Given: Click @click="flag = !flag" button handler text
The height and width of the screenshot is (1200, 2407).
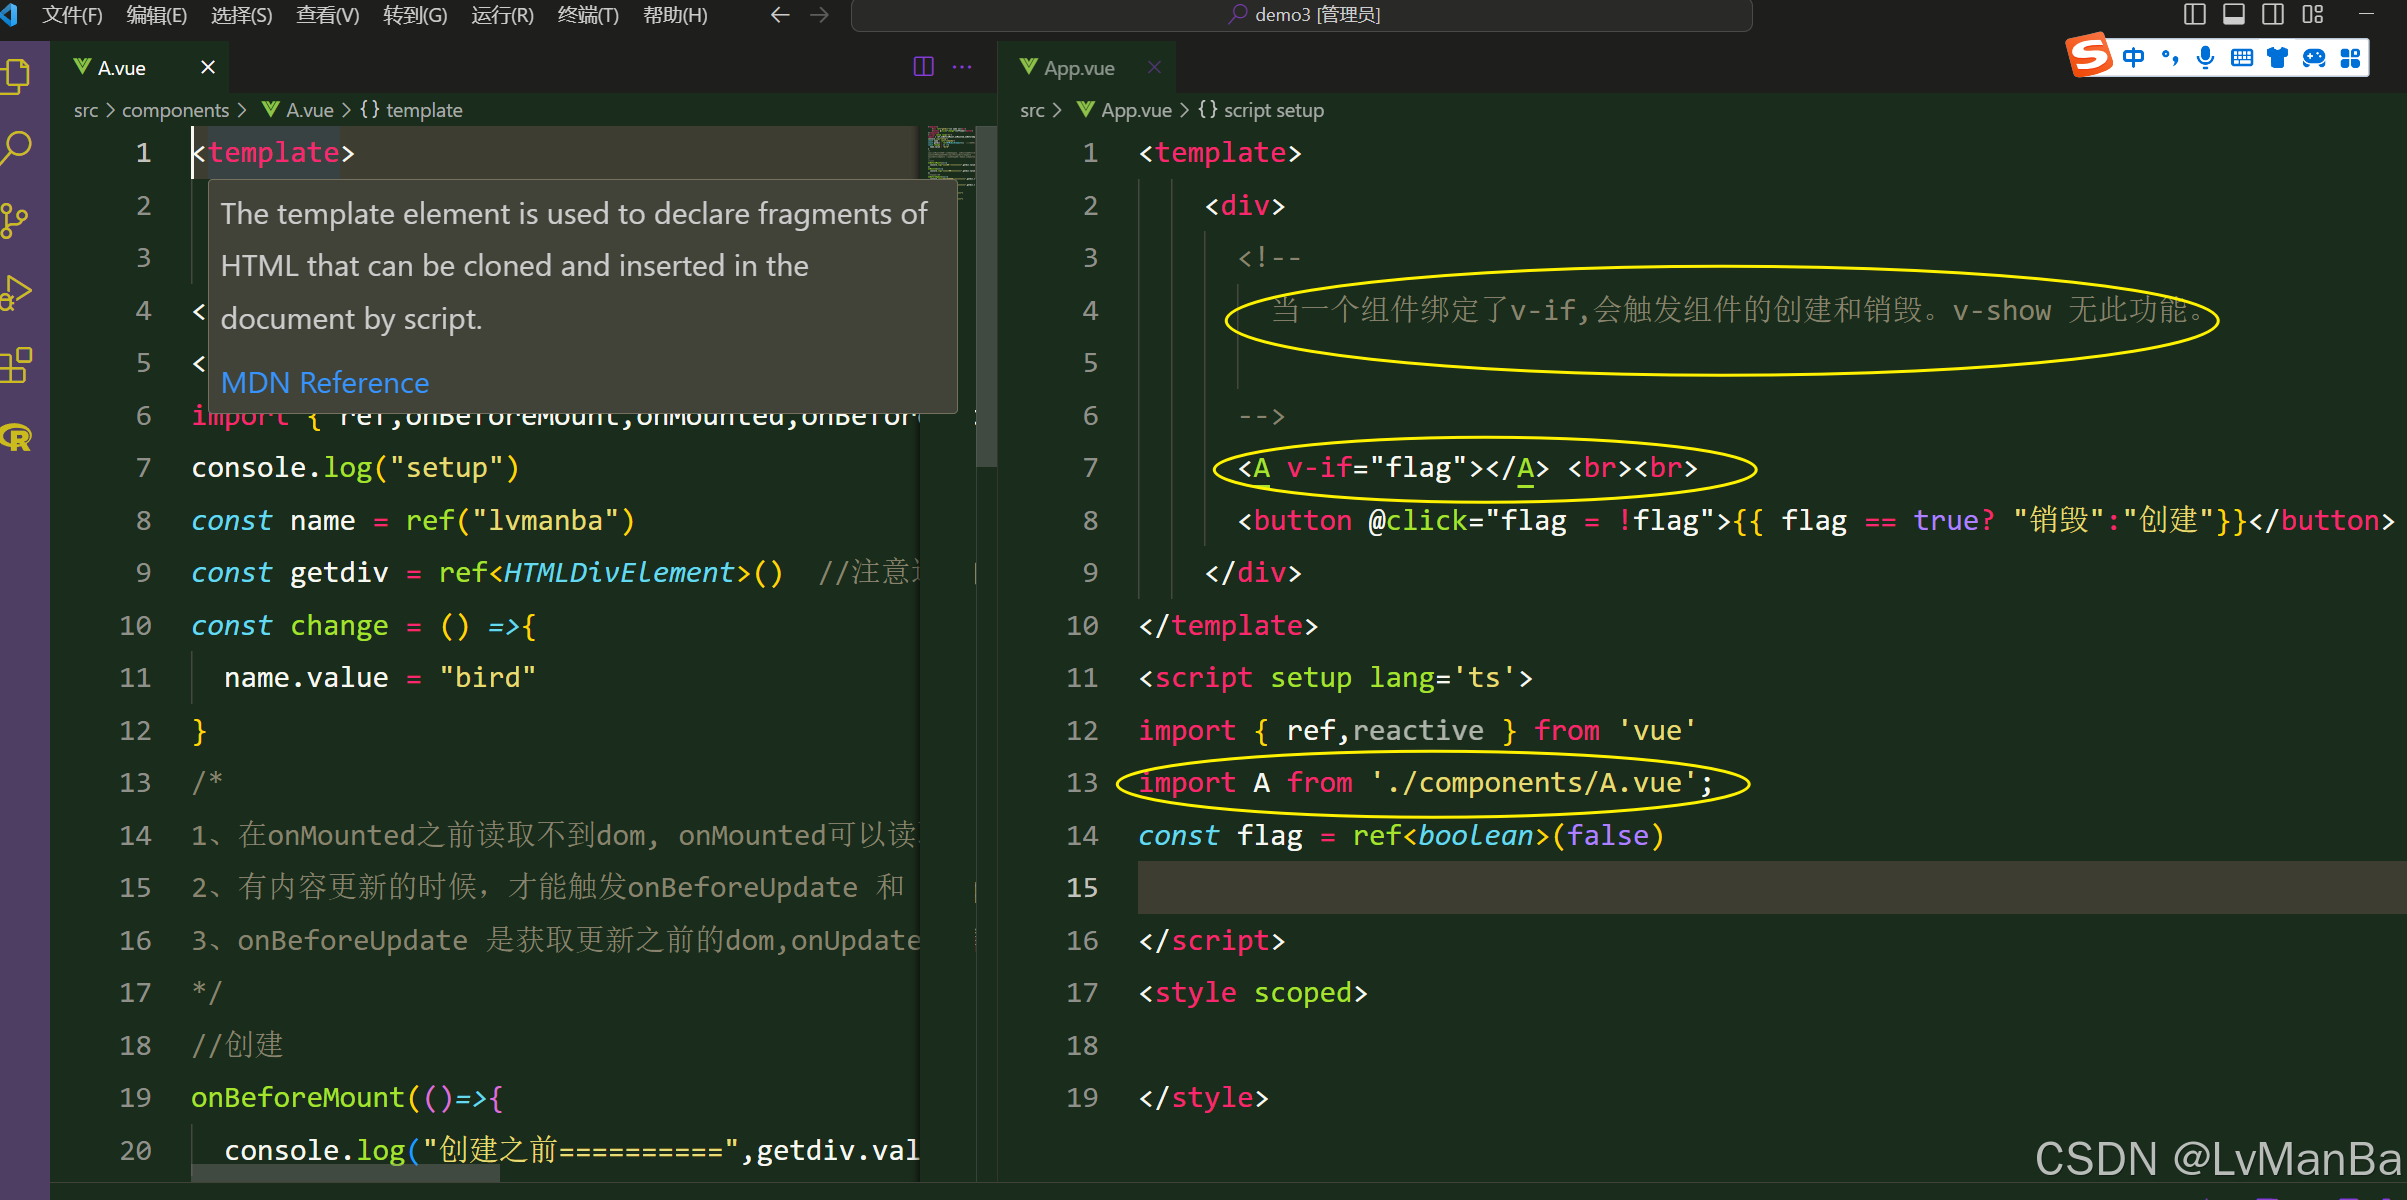Looking at the screenshot, I should (x=1543, y=521).
